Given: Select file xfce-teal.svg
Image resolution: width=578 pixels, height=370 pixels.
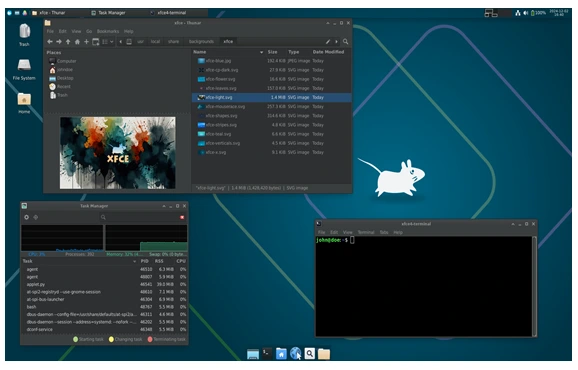Looking at the screenshot, I should point(271,134).
